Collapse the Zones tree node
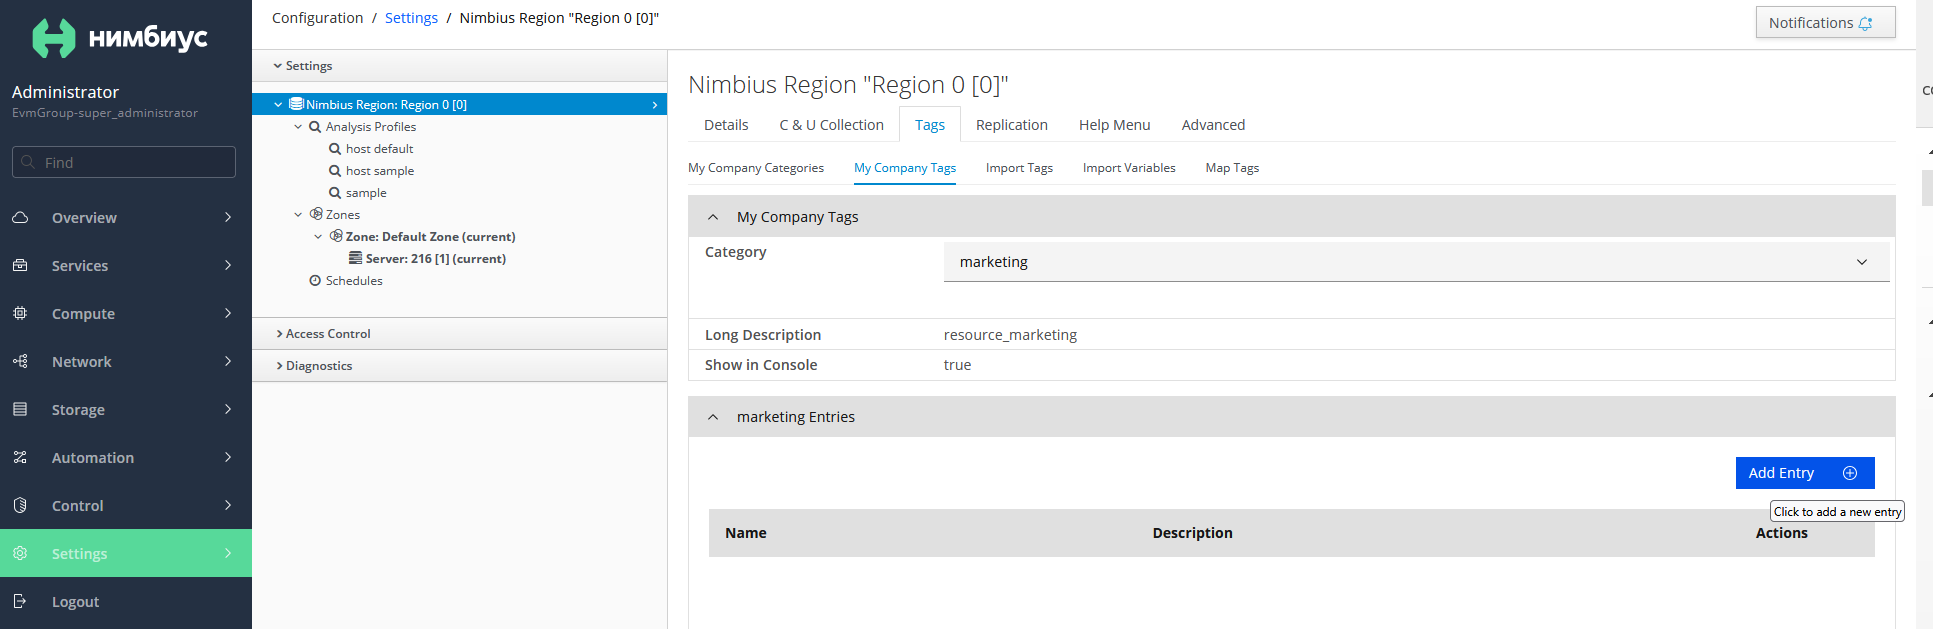 [298, 214]
